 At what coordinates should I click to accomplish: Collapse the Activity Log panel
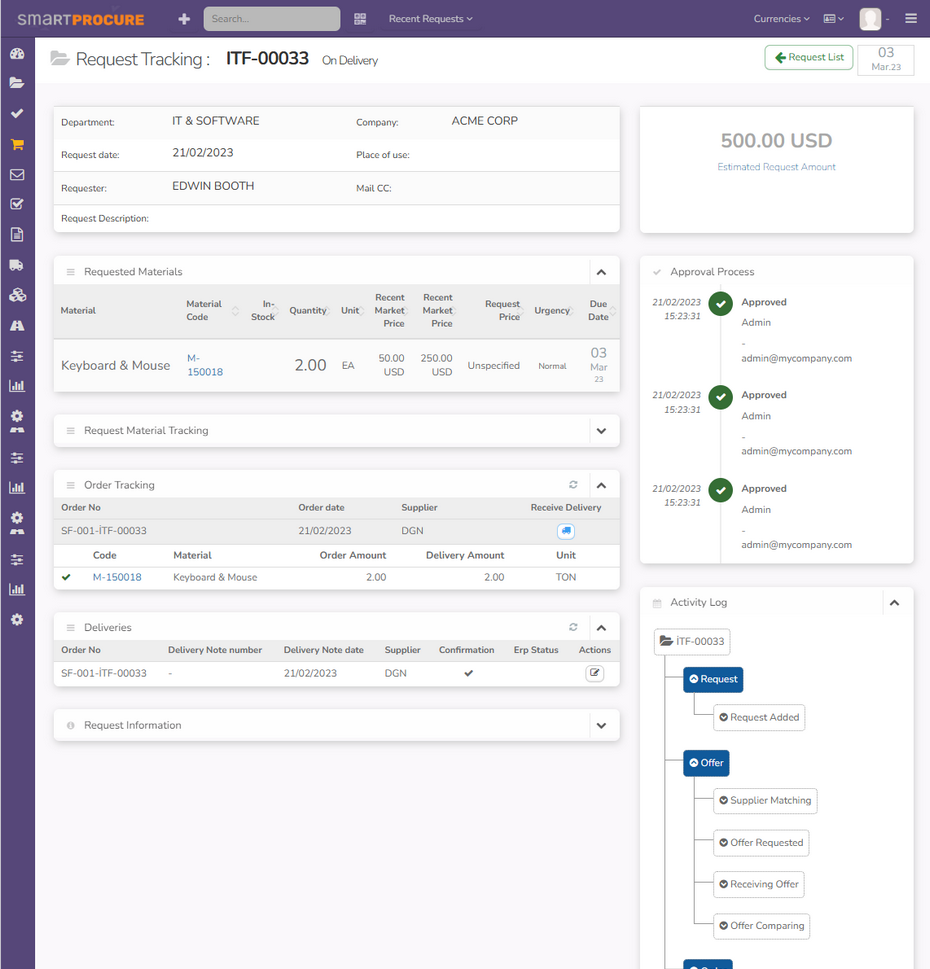click(894, 603)
